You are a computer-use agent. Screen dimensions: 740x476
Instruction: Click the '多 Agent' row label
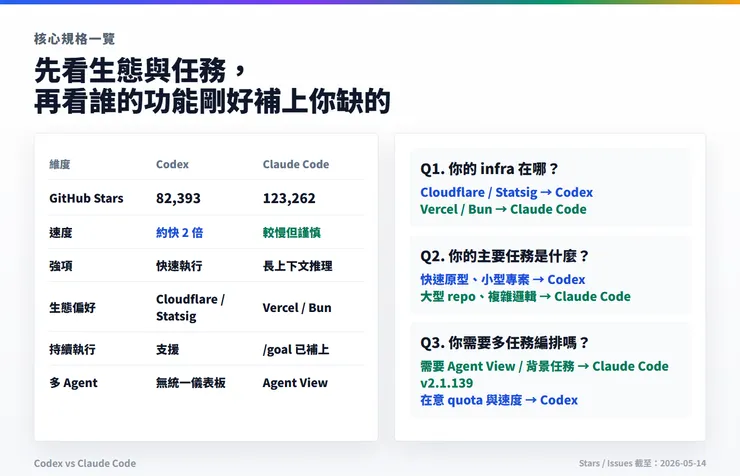73,383
